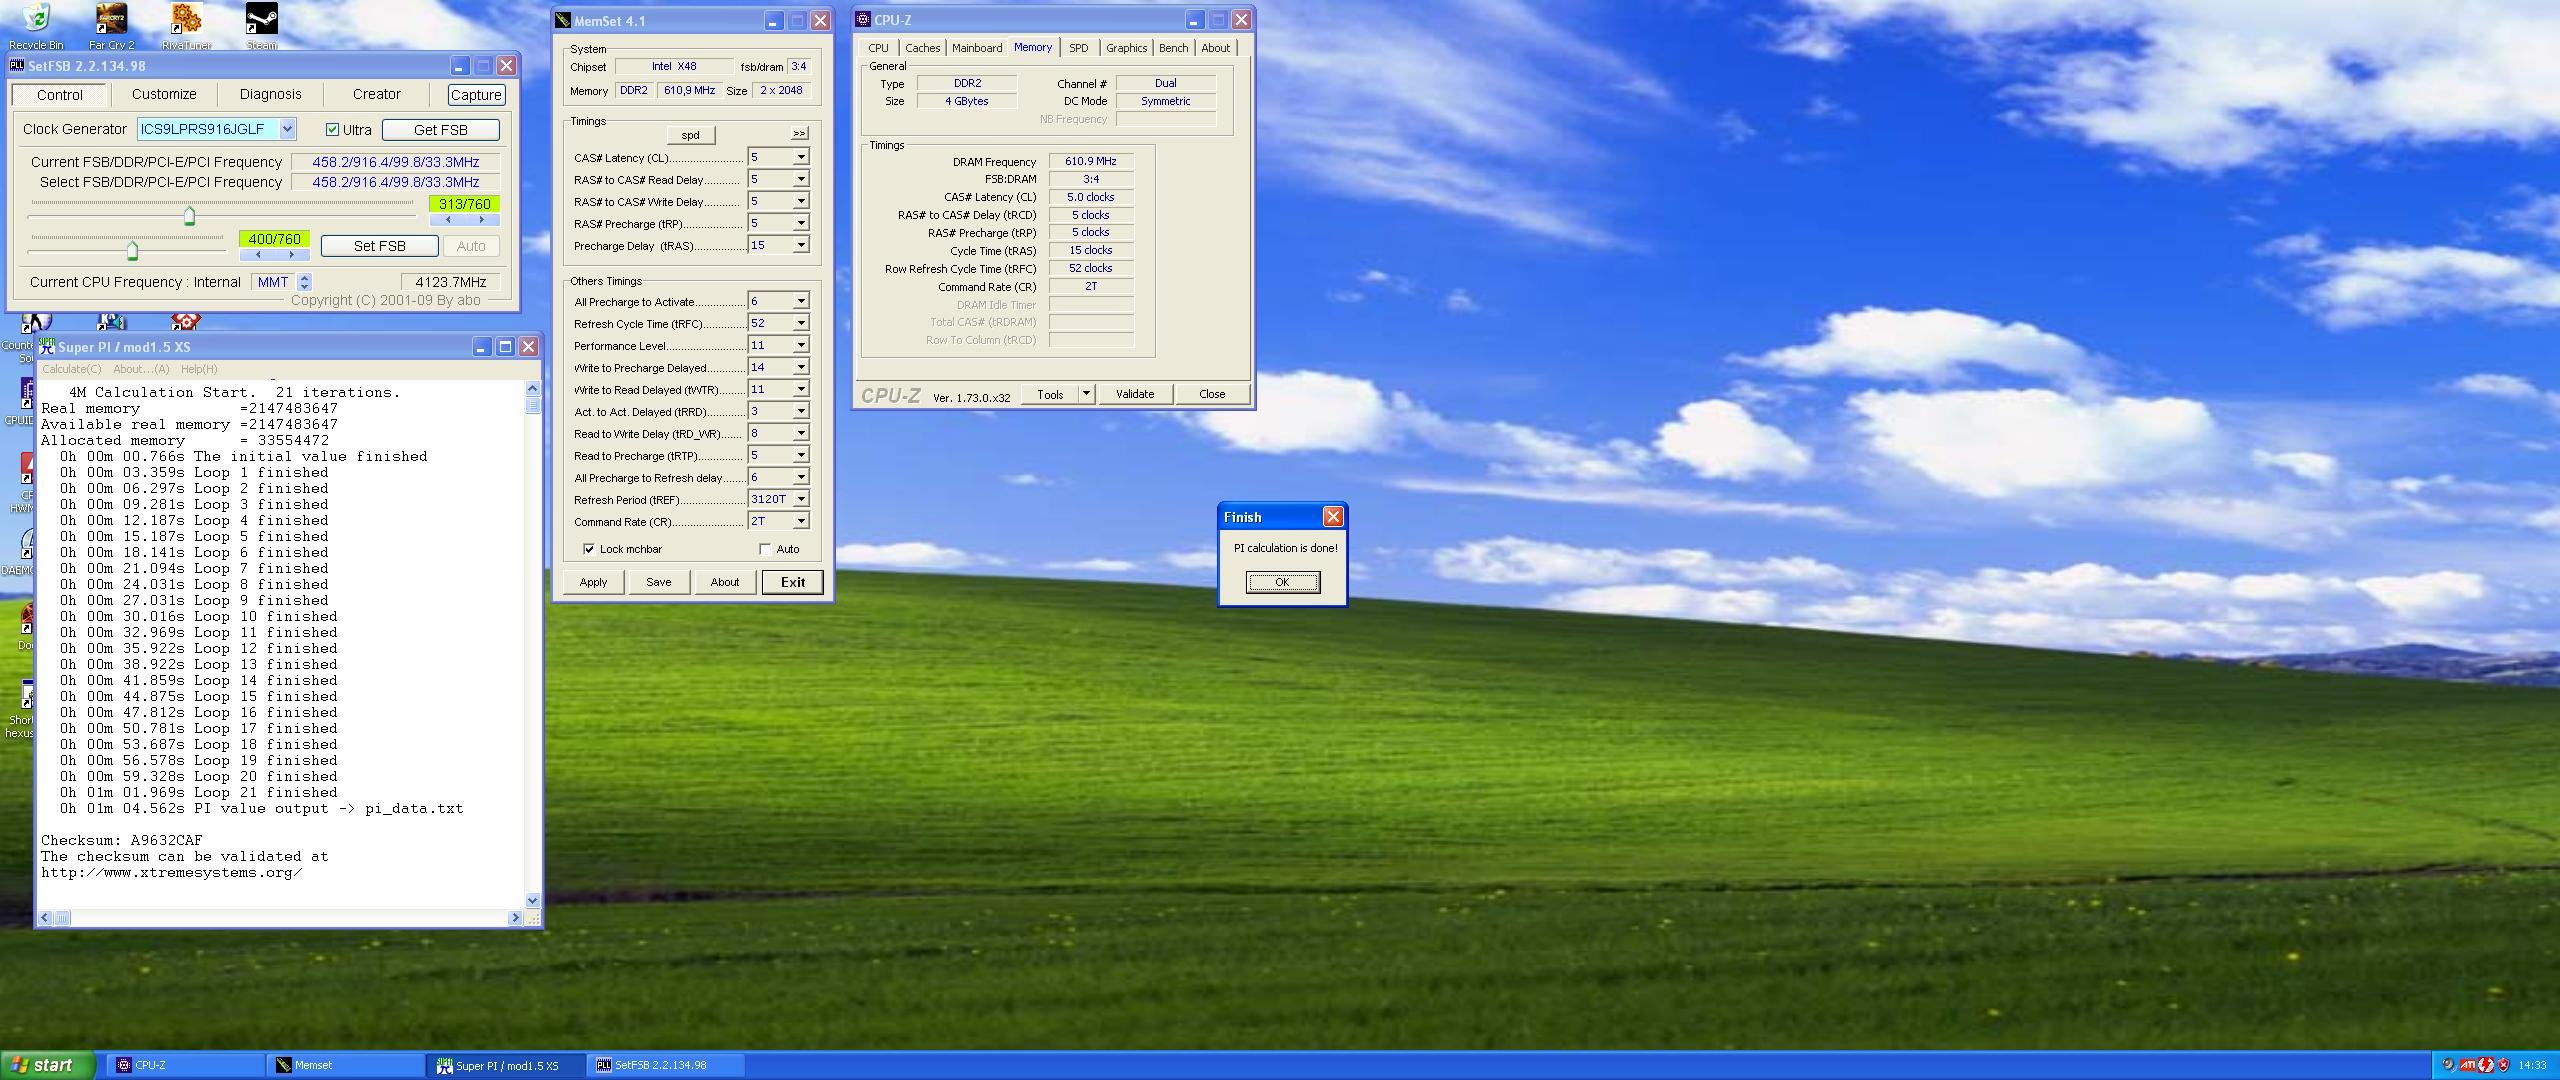Enable the Auto checkbox in MemSet
Viewport: 2560px width, 1080px height.
tap(765, 549)
